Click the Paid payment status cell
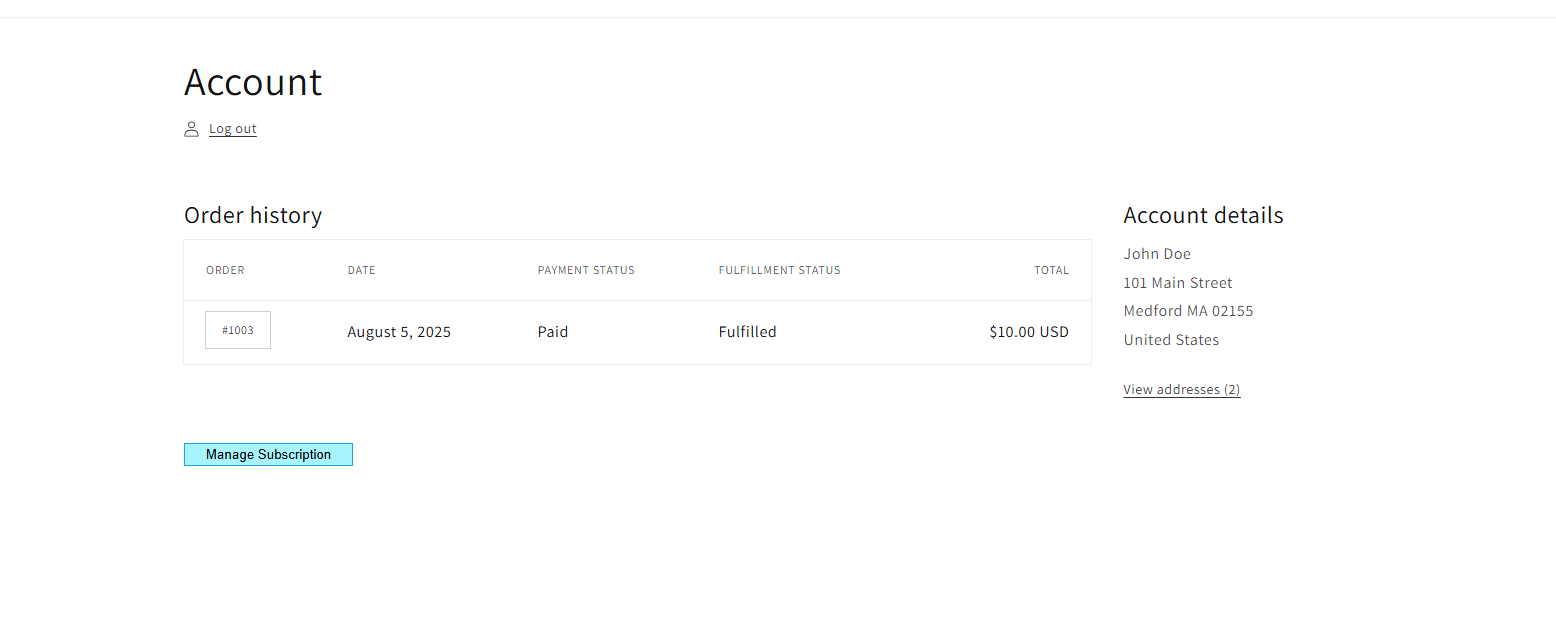This screenshot has height=632, width=1556. (x=553, y=332)
